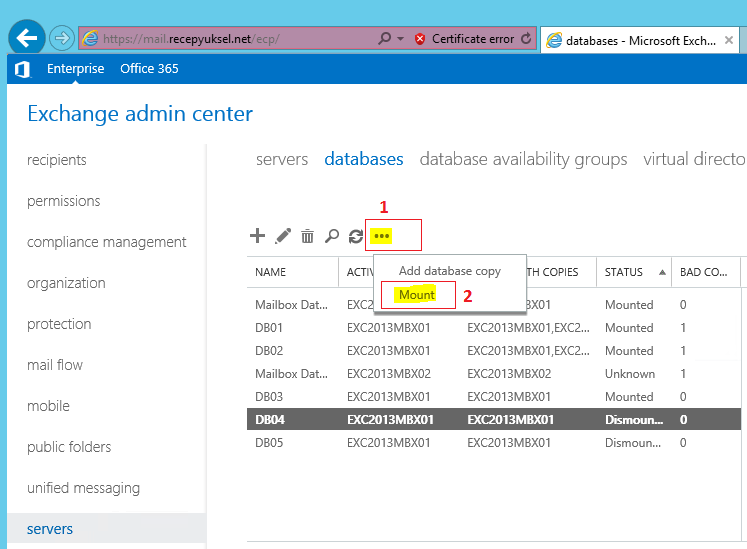Click the red certificate error shield icon
The width and height of the screenshot is (747, 549).
[x=420, y=39]
